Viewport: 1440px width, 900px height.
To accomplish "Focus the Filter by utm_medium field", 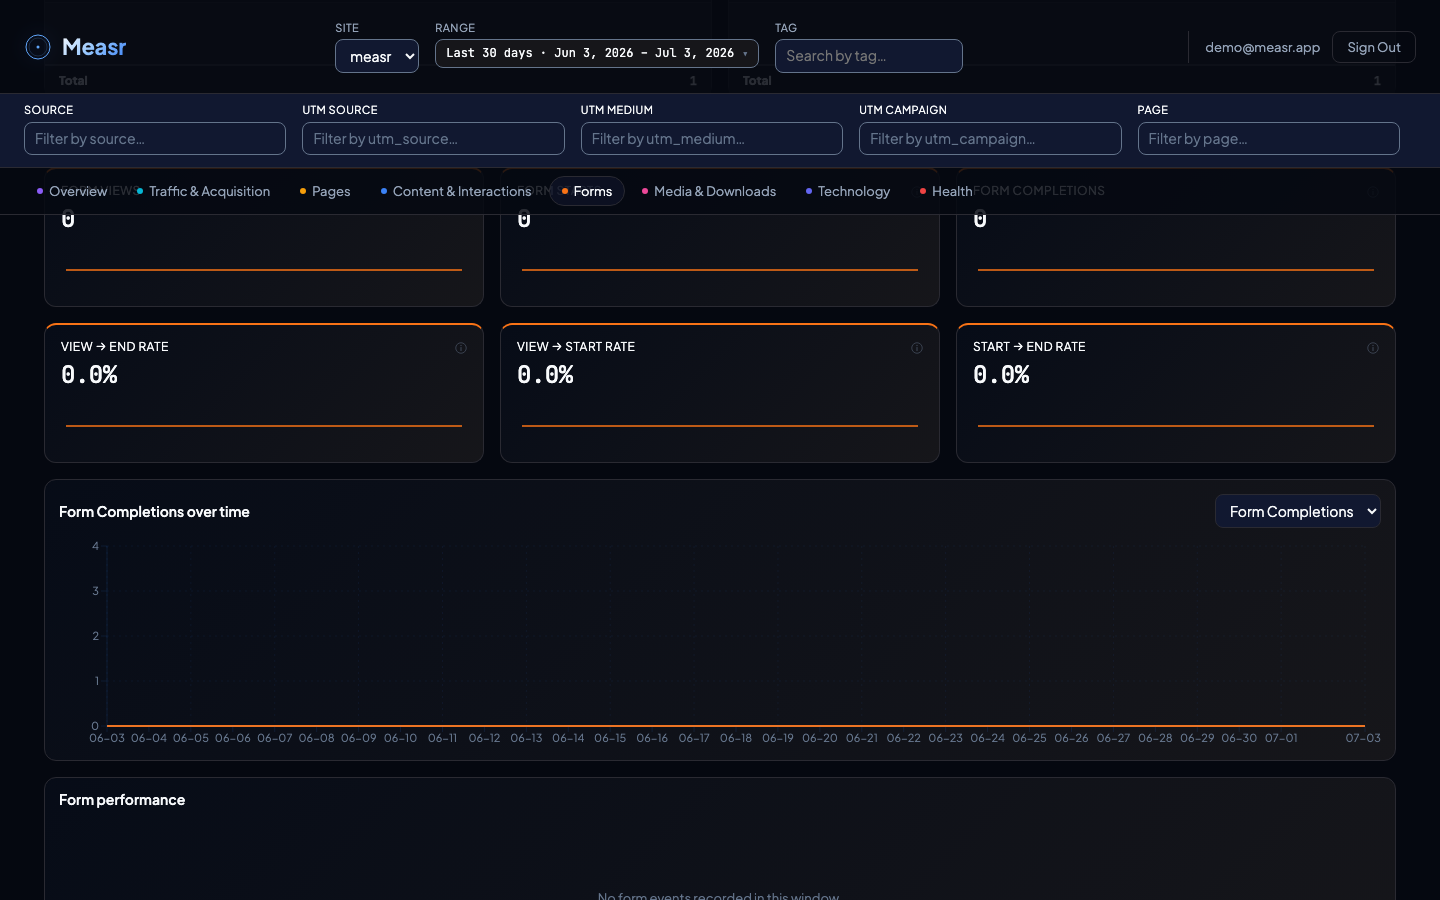I will (x=712, y=139).
